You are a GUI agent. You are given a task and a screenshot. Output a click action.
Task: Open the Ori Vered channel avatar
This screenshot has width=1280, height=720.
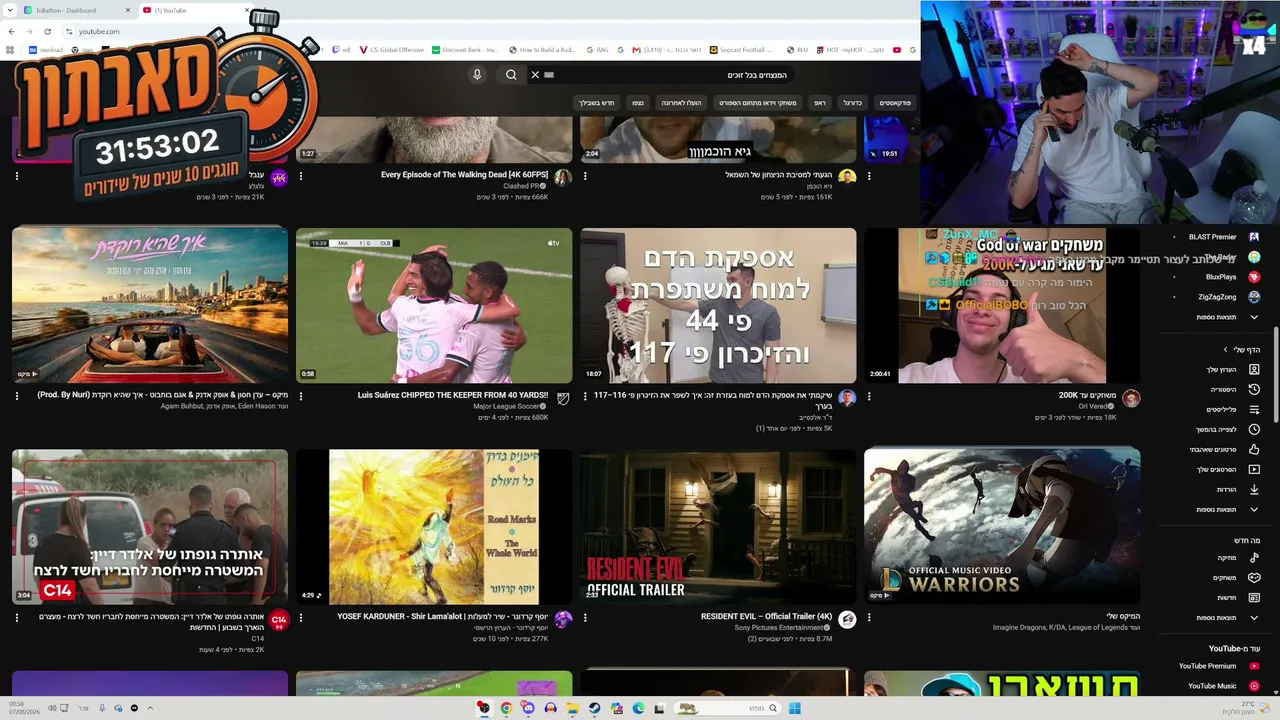1131,398
